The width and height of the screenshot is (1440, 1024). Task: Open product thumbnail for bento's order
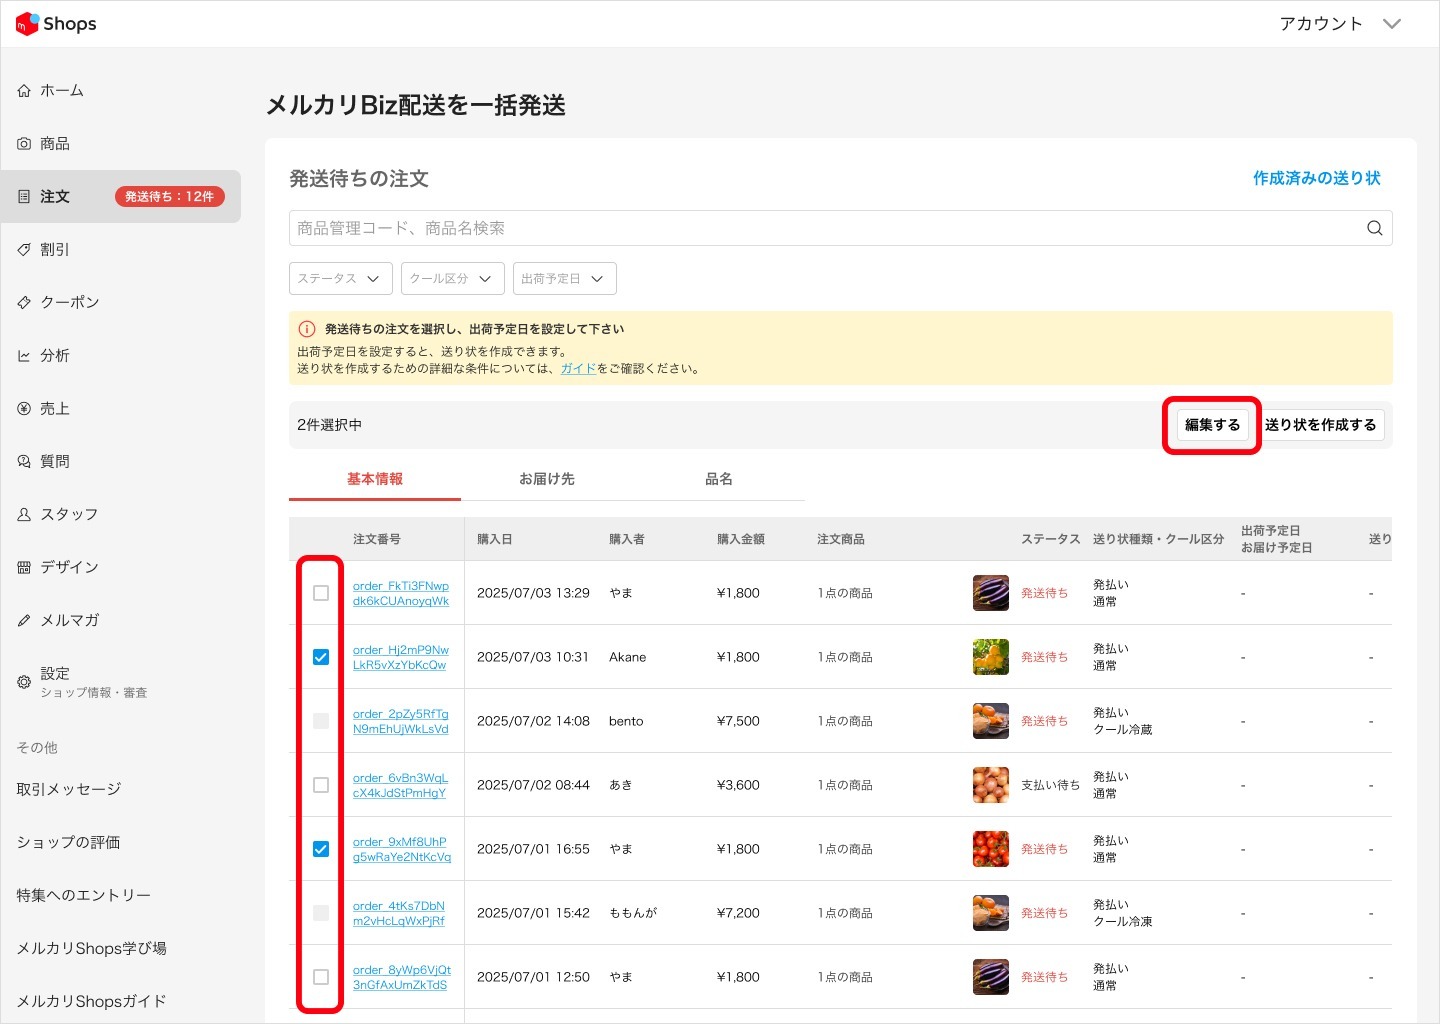(x=991, y=721)
